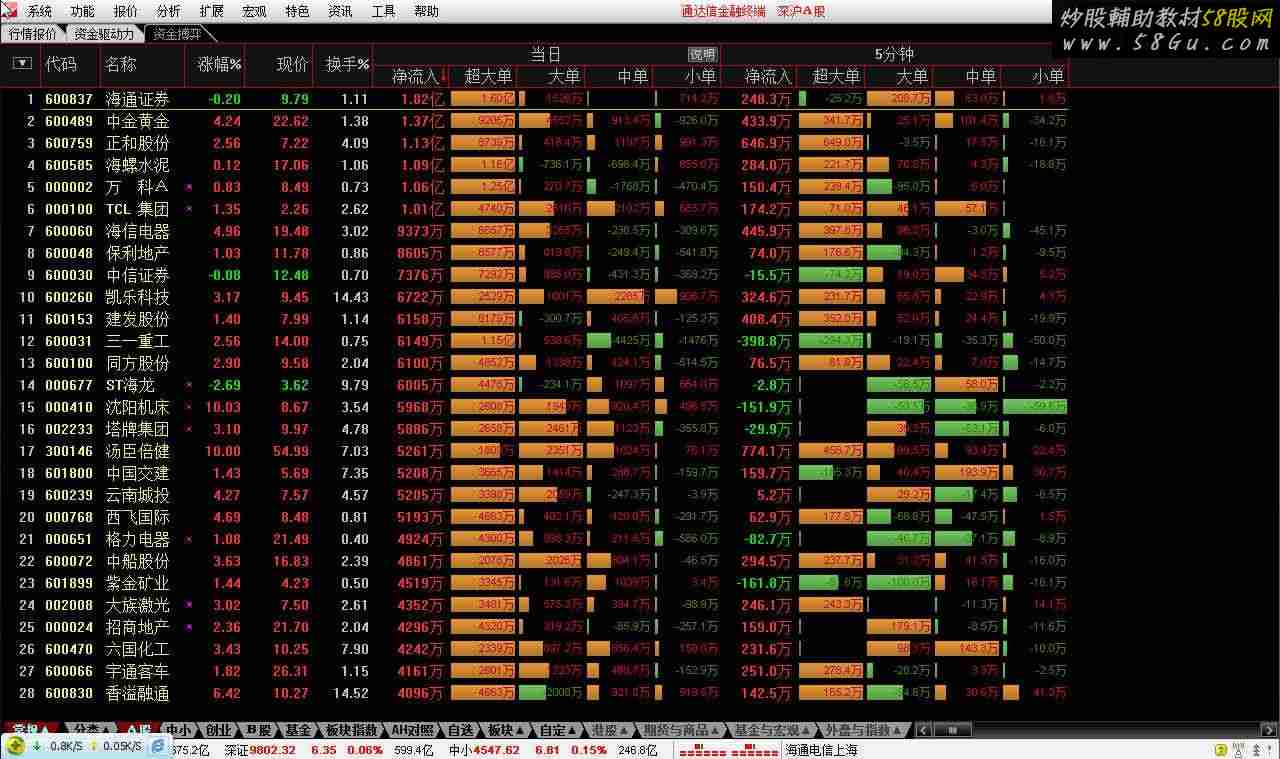Switch to the 中小 bottom tab

(x=179, y=730)
